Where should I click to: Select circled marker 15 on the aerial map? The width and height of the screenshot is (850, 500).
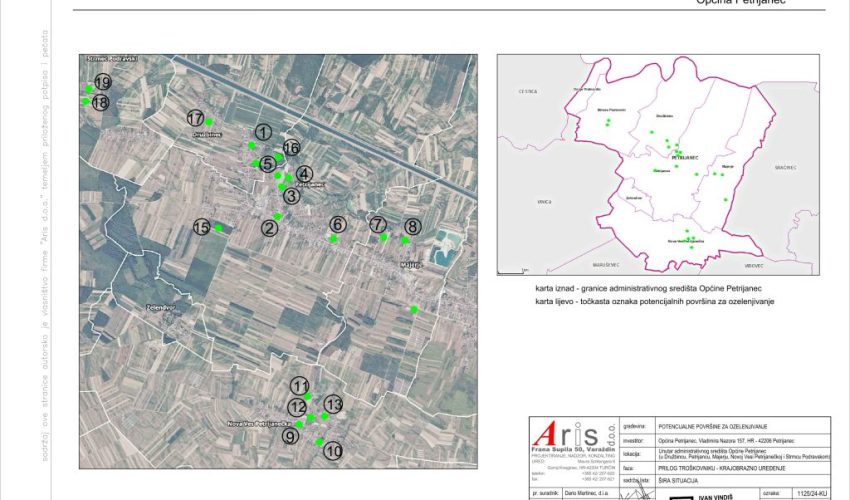coord(201,227)
